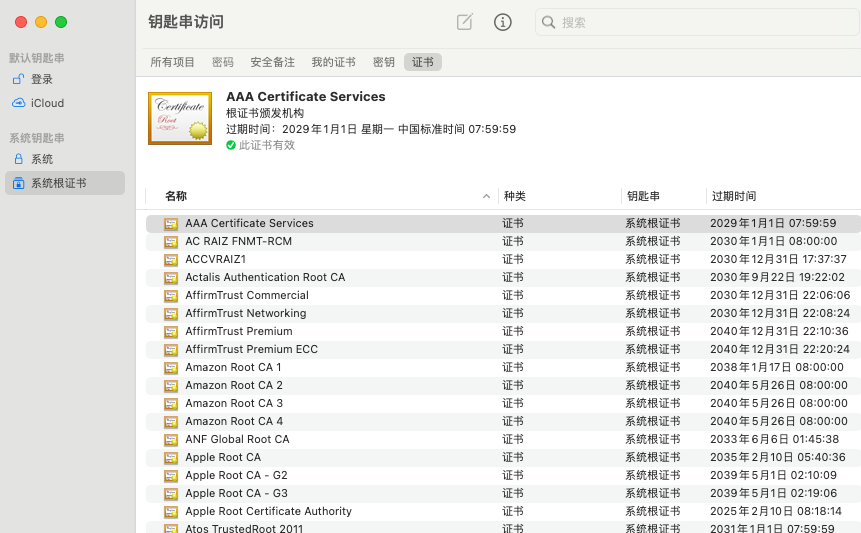Click the ANF Global Root CA icon
Image resolution: width=861 pixels, height=533 pixels.
tap(171, 440)
